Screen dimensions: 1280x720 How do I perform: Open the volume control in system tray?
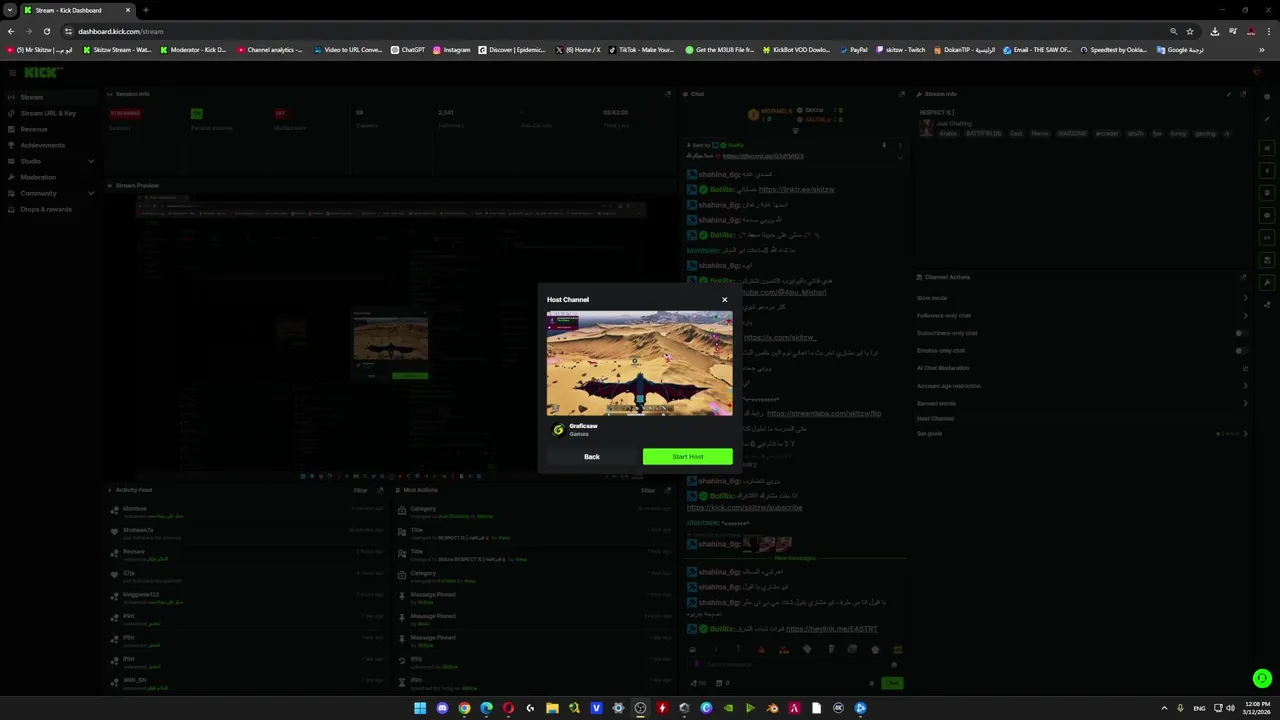tap(1230, 708)
